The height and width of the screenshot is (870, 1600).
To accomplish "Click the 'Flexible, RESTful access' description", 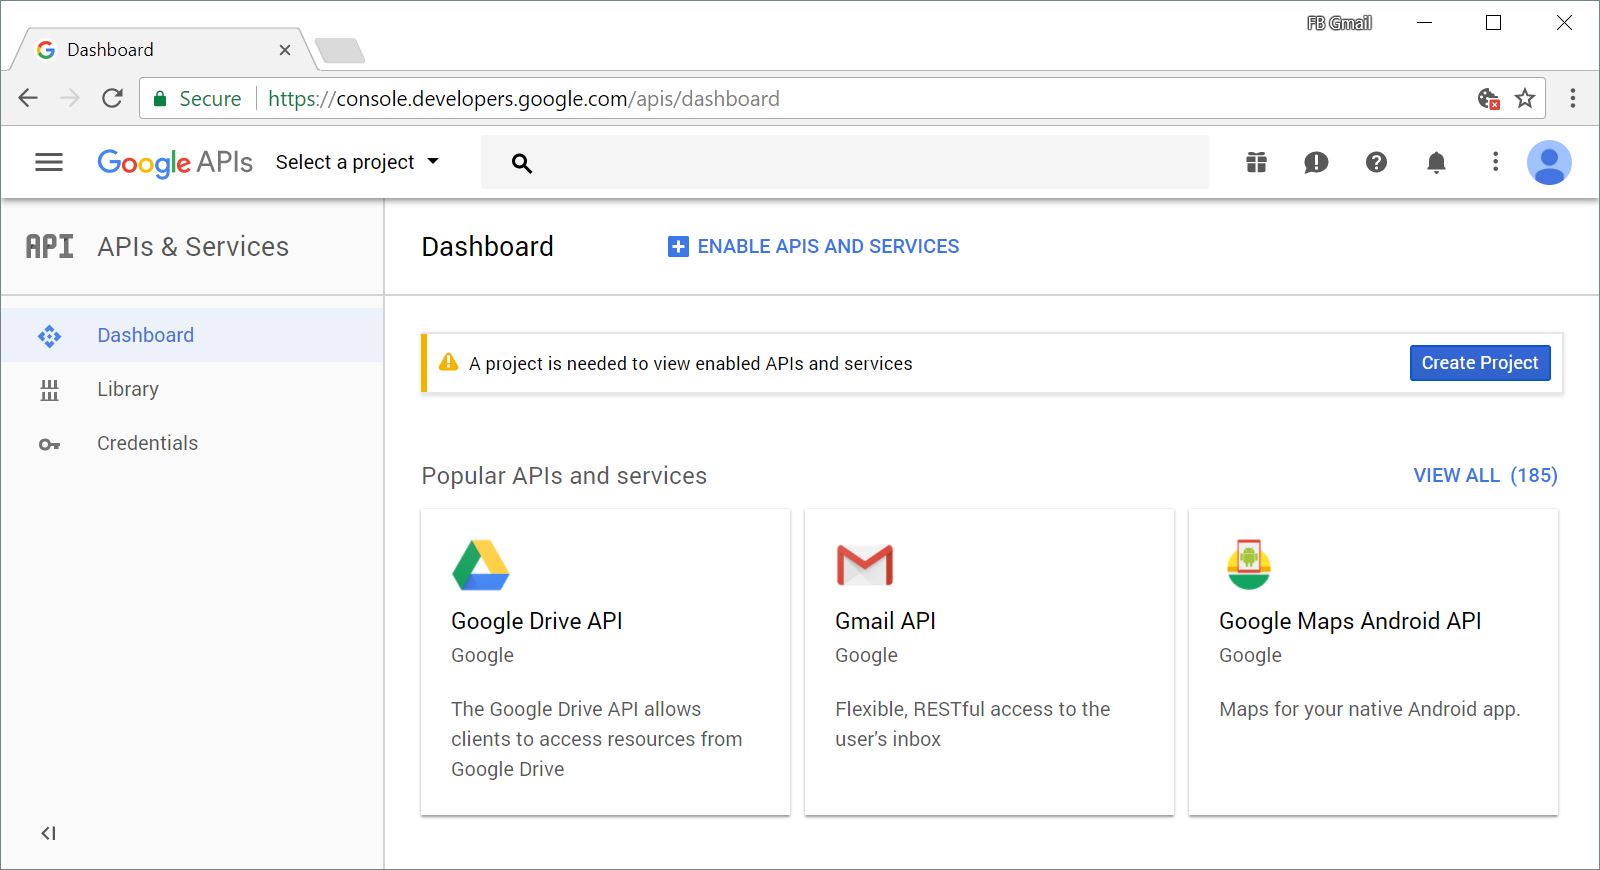I will point(973,724).
